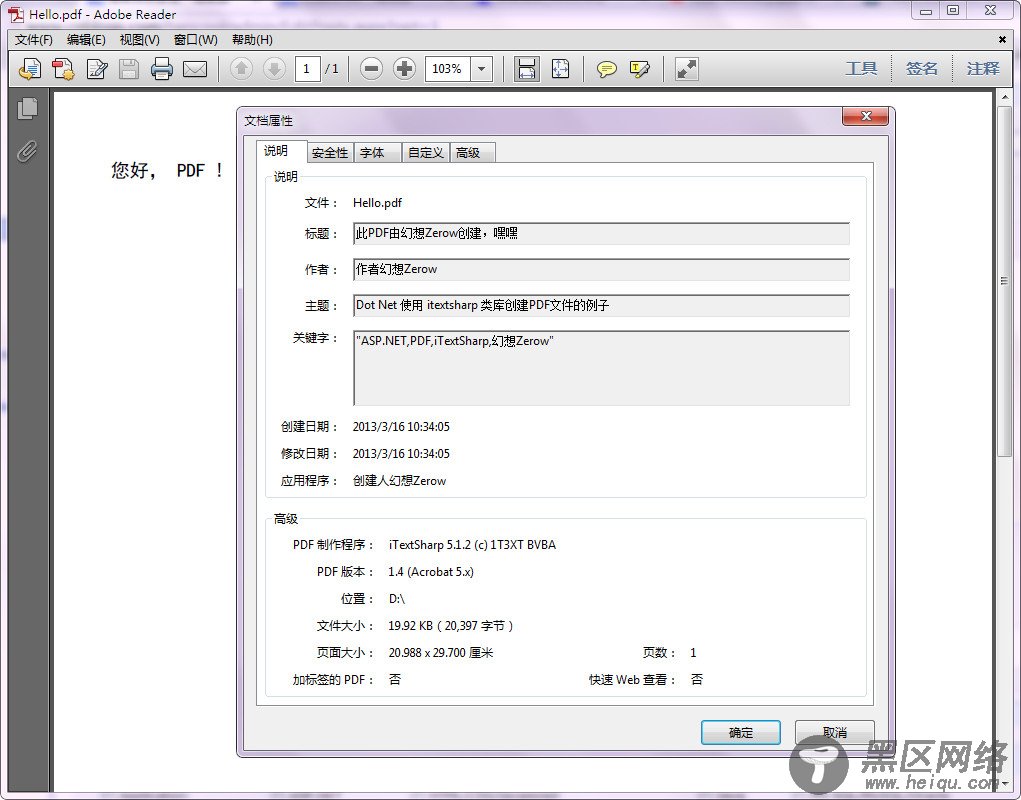Click the 标题 title field

coord(601,234)
